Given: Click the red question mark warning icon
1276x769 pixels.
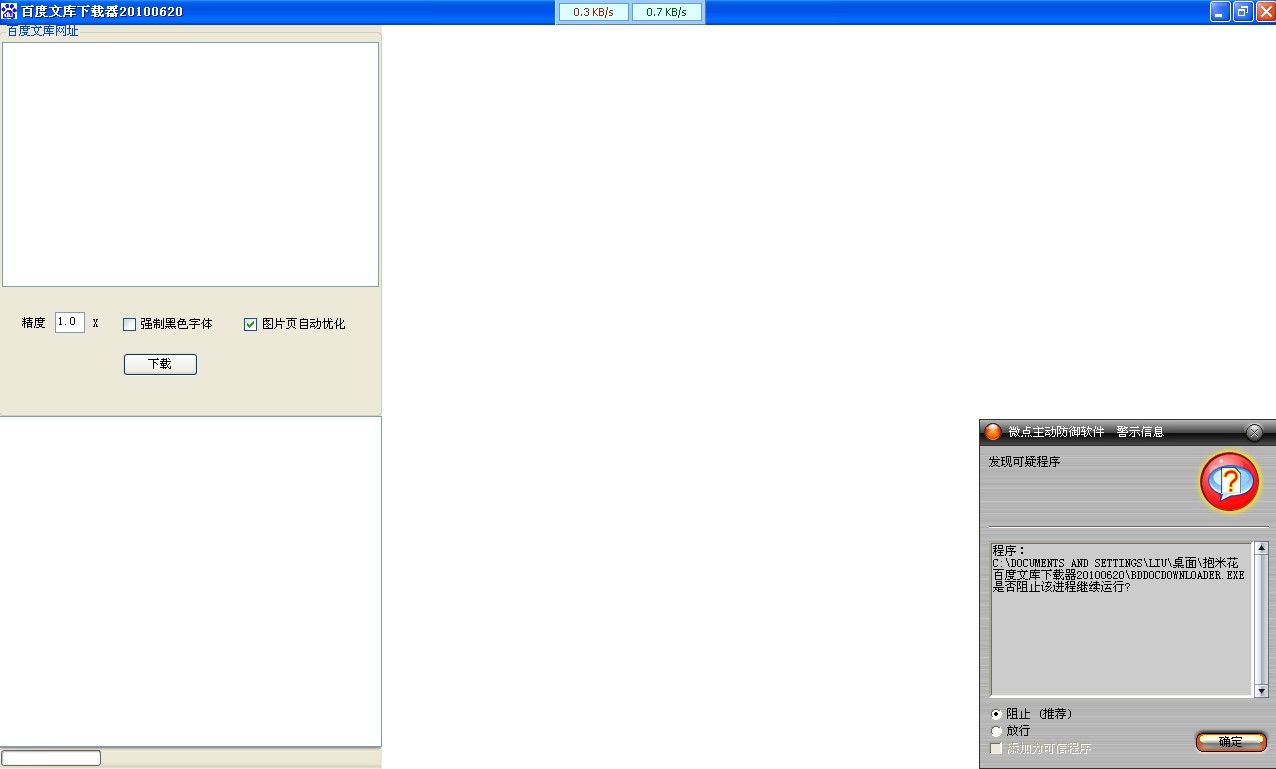Looking at the screenshot, I should tap(1230, 482).
